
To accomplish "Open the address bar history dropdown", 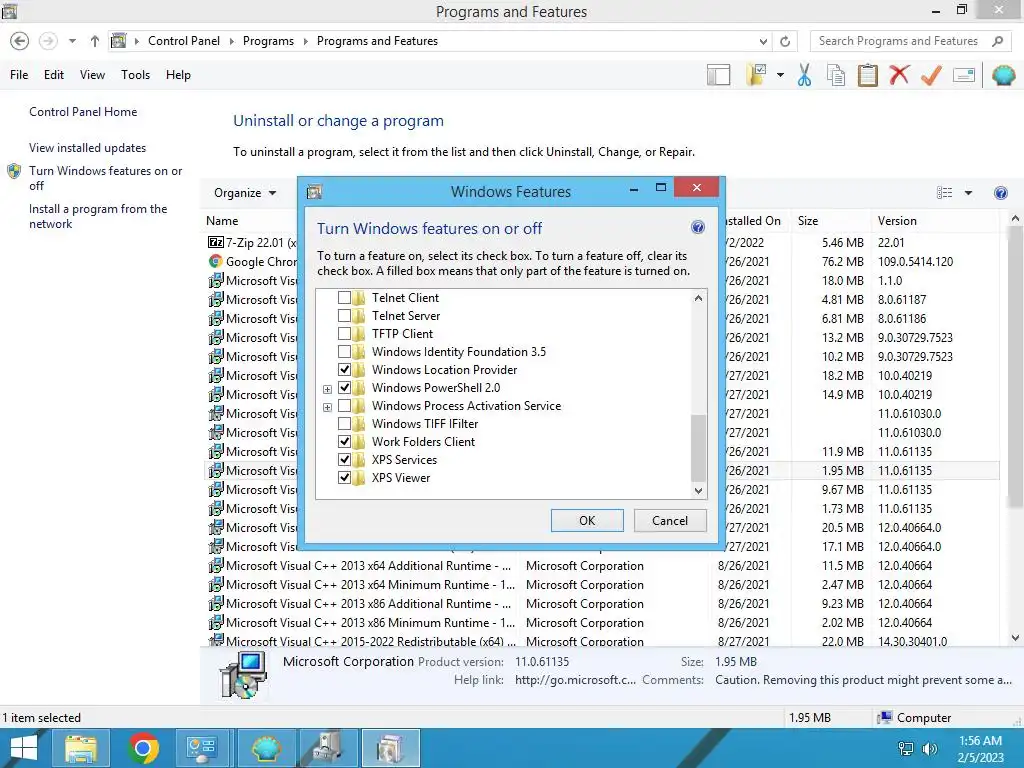I will [763, 41].
